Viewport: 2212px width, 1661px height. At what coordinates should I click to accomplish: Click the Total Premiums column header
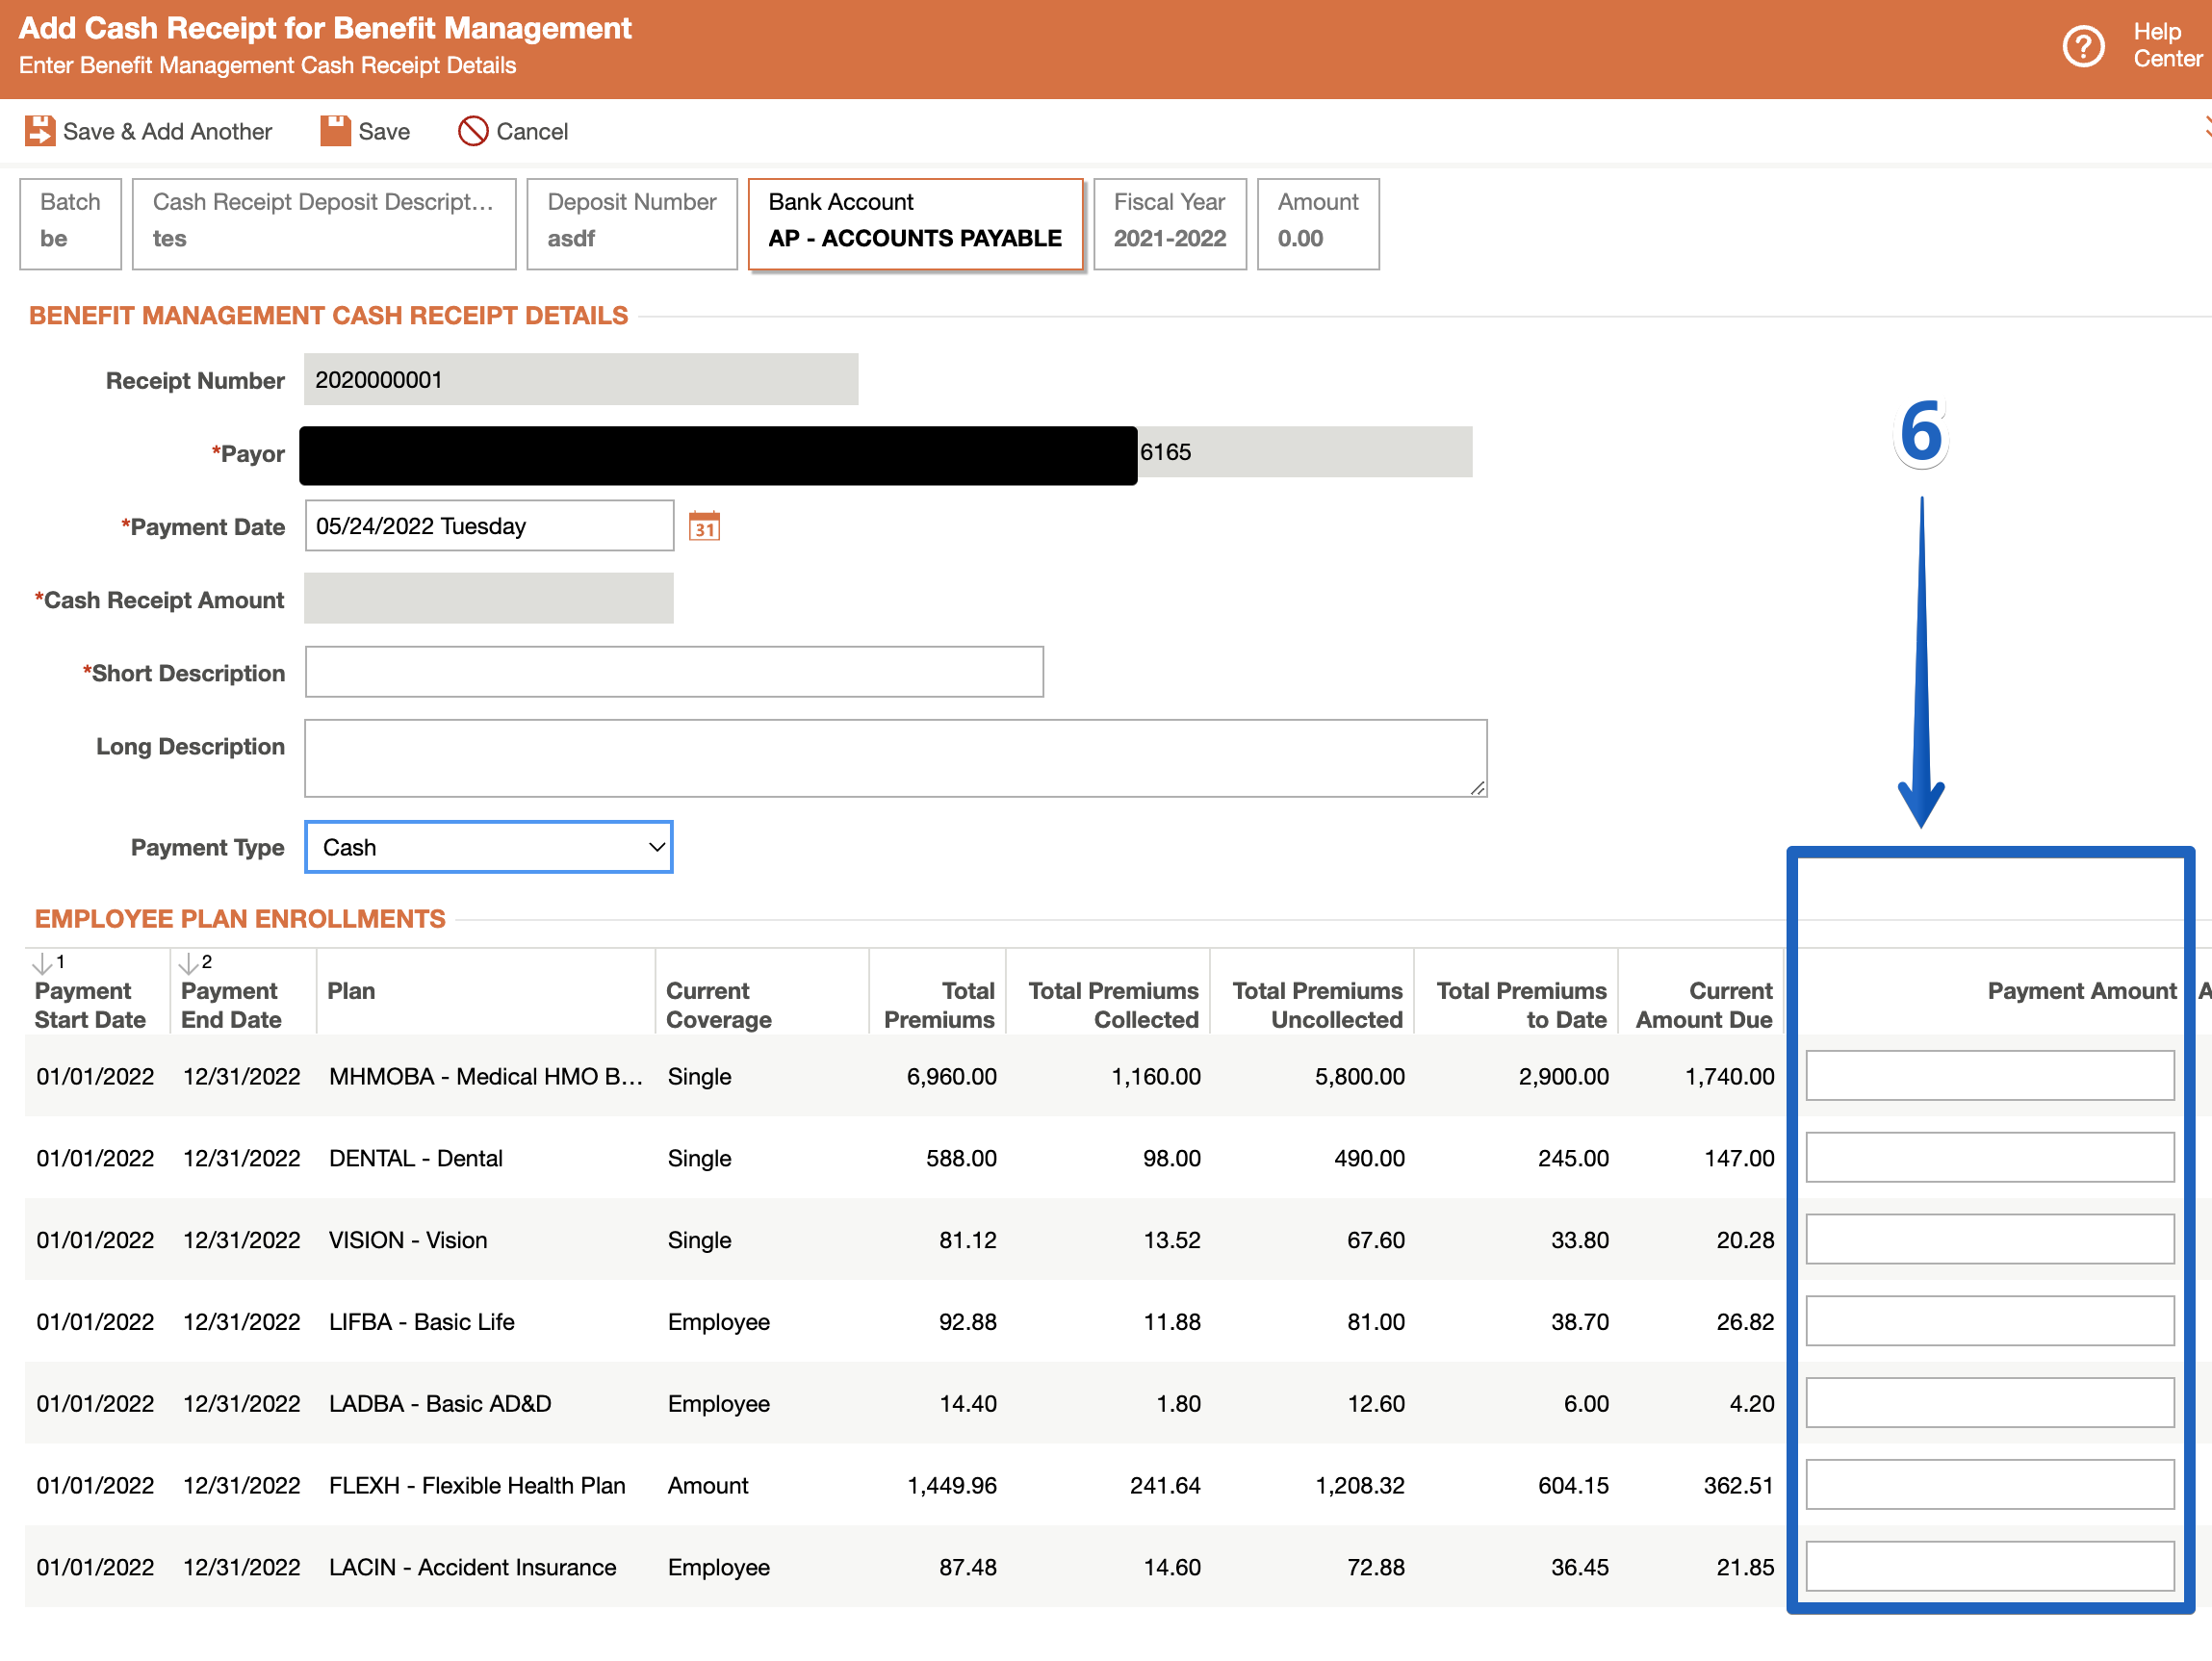coord(939,1005)
